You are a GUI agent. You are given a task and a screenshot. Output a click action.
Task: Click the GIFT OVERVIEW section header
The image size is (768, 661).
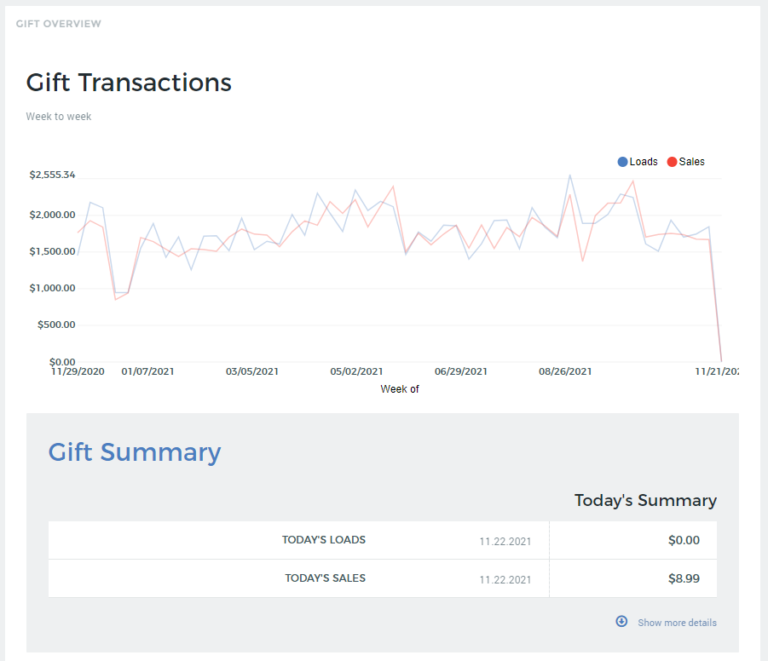click(x=58, y=23)
